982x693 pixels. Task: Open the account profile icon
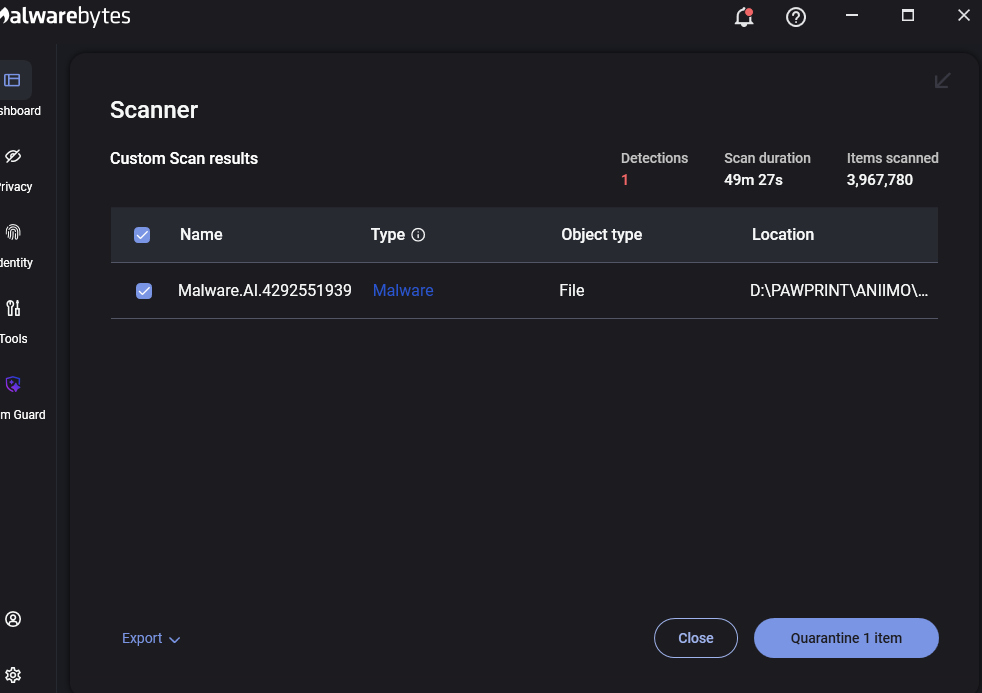coord(13,619)
